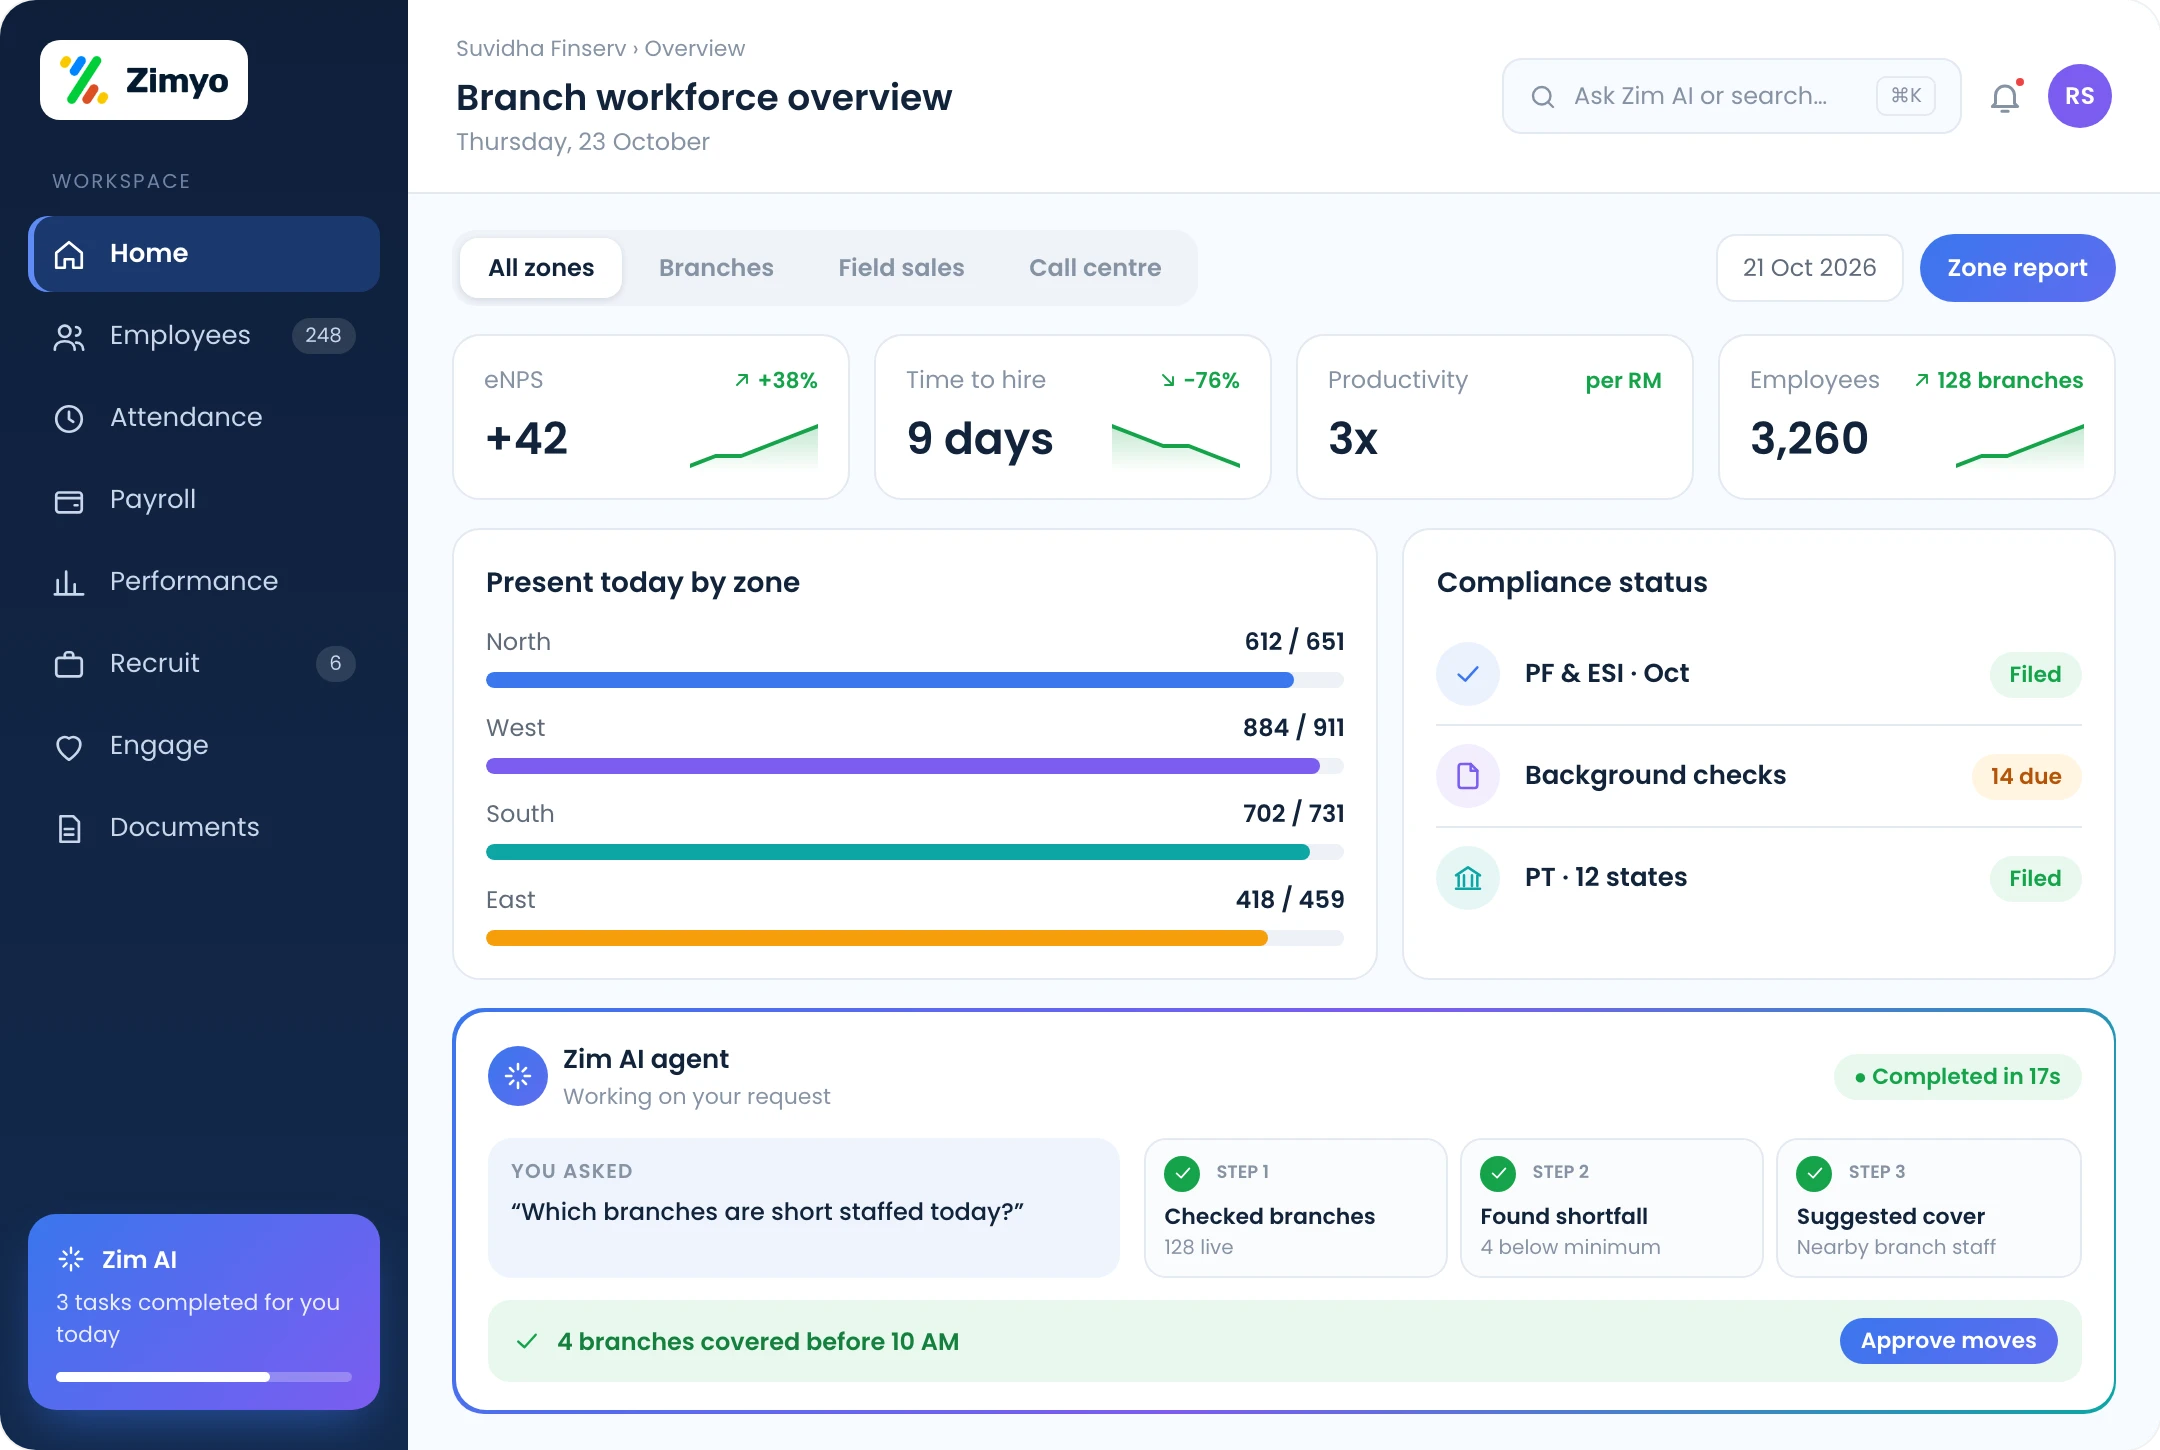Switch to the Branches tab

(716, 268)
